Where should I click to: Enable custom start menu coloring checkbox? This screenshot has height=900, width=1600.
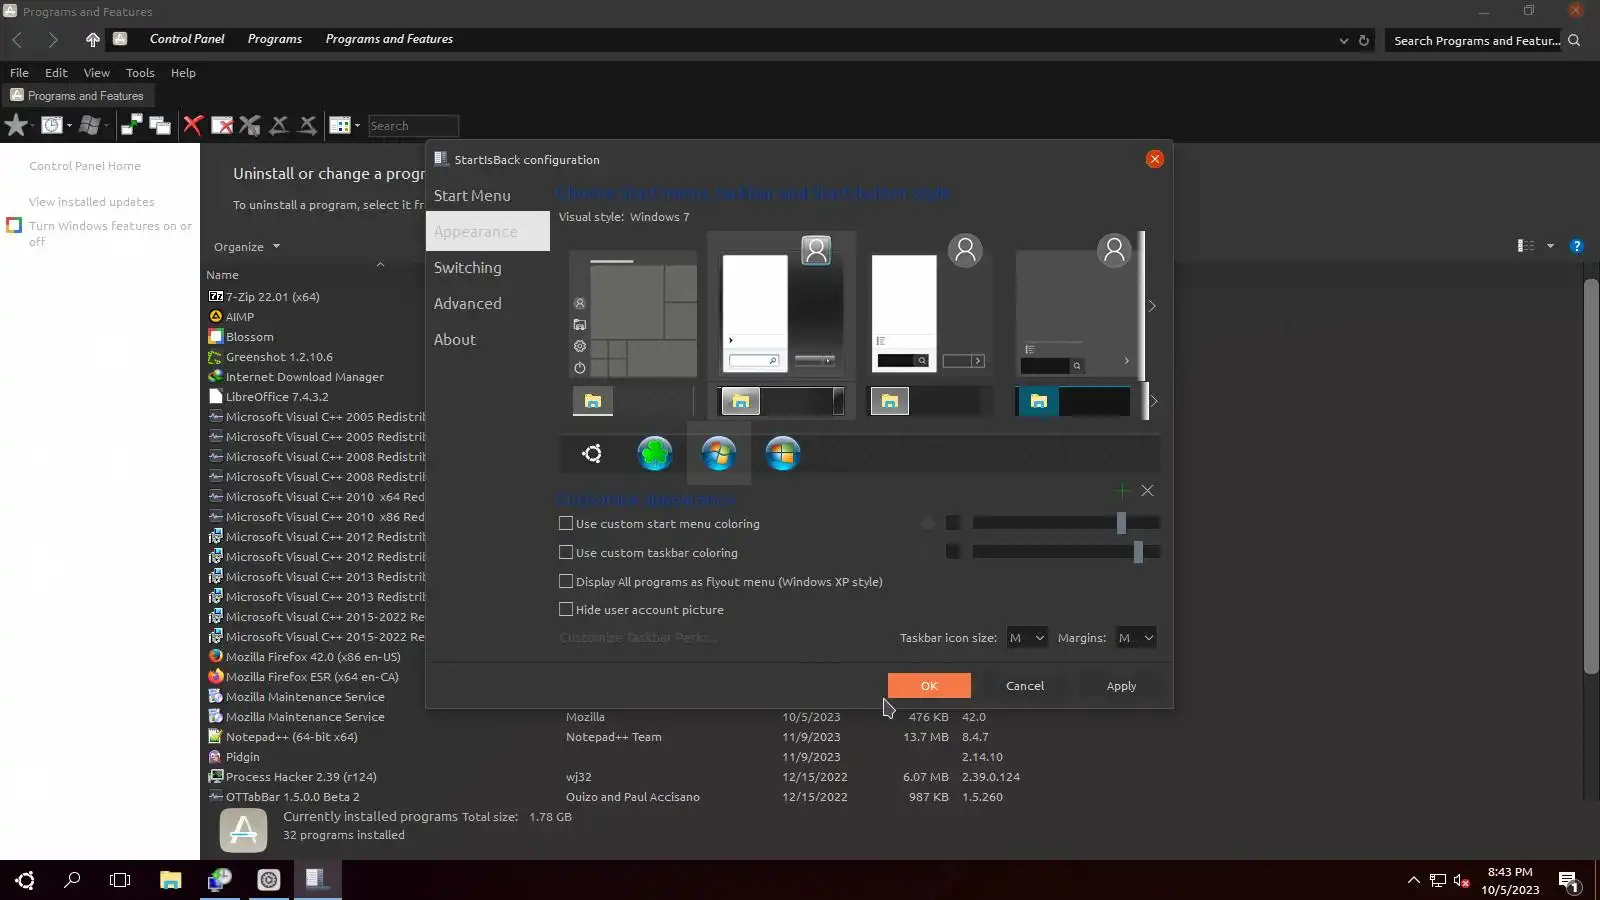[566, 523]
